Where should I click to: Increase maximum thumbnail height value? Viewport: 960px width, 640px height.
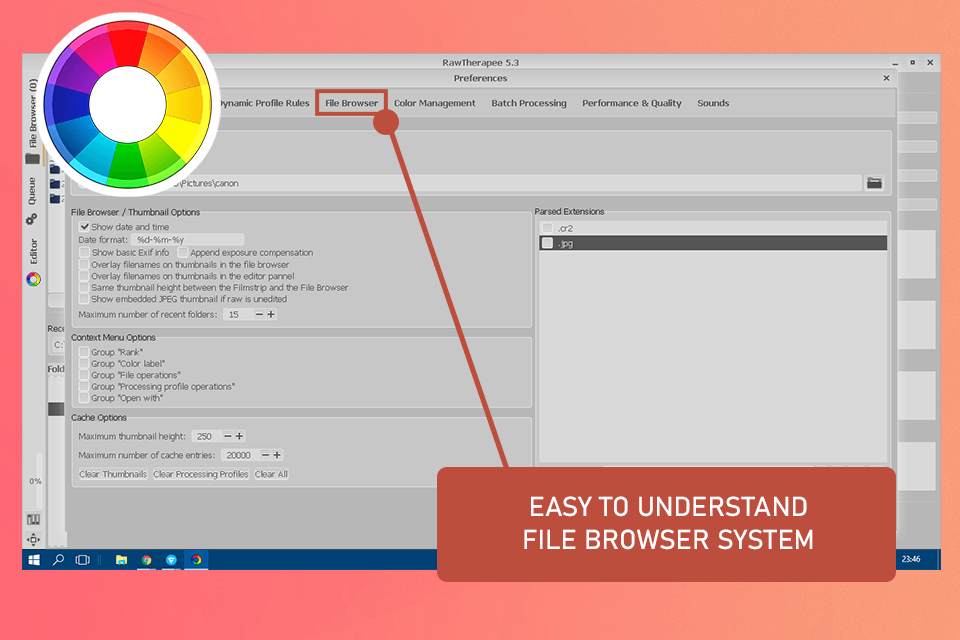point(239,436)
